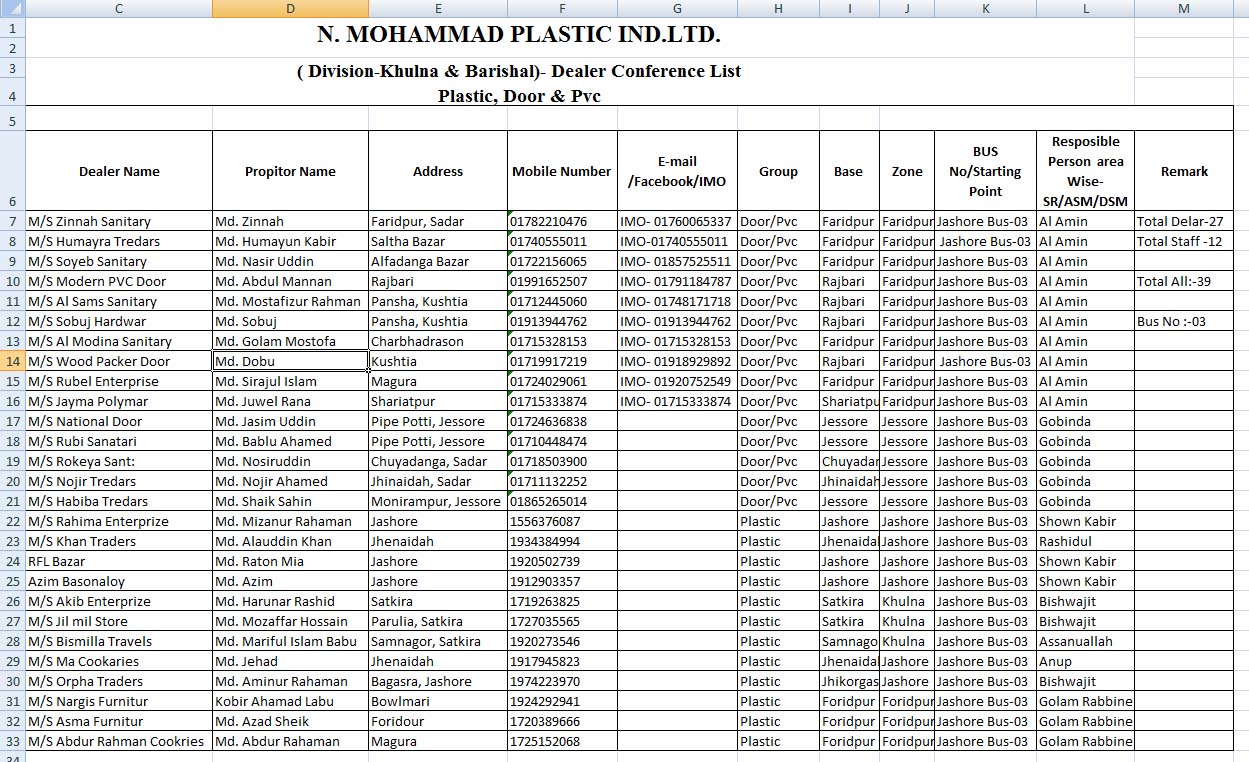Viewport: 1249px width, 762px height.
Task: Click the Bus No :-03 cell
Action: [x=1184, y=321]
